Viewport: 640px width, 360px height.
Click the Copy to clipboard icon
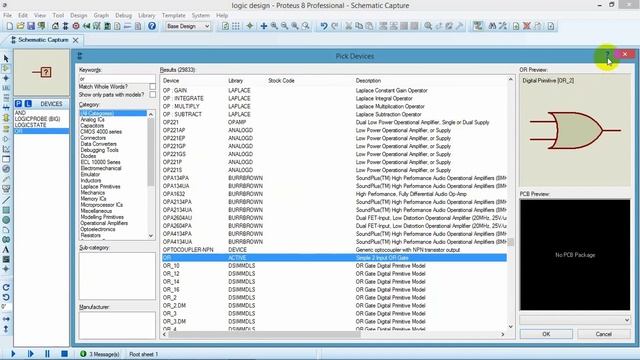pyautogui.click(x=359, y=26)
